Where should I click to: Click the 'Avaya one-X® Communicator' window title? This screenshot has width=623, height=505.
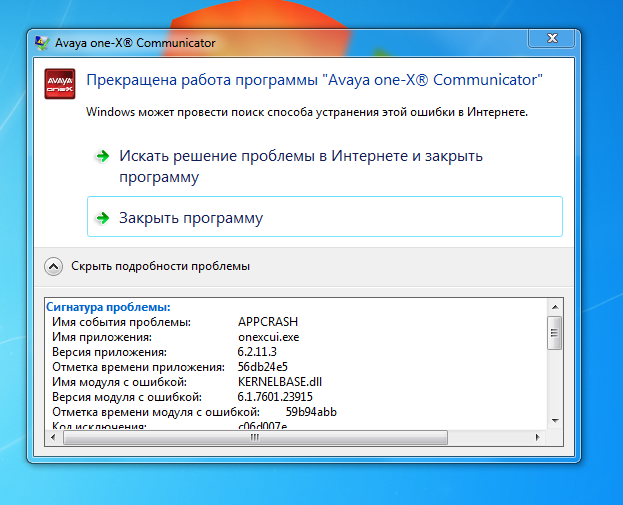135,43
